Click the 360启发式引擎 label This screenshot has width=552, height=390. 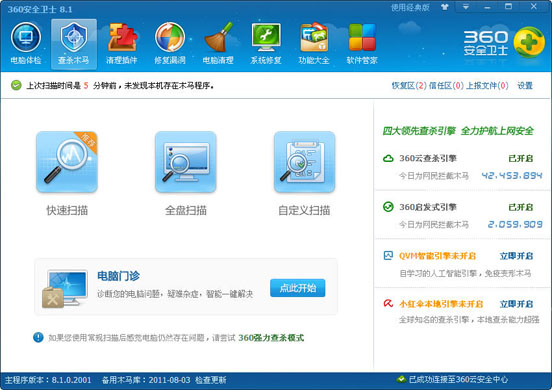pos(428,207)
